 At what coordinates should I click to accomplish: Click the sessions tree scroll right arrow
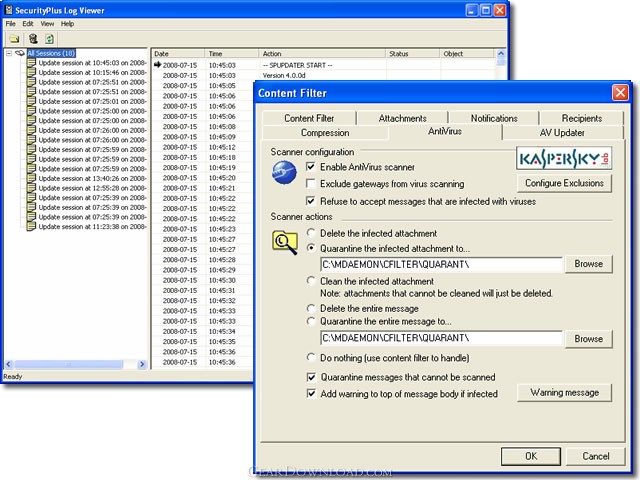[x=142, y=364]
